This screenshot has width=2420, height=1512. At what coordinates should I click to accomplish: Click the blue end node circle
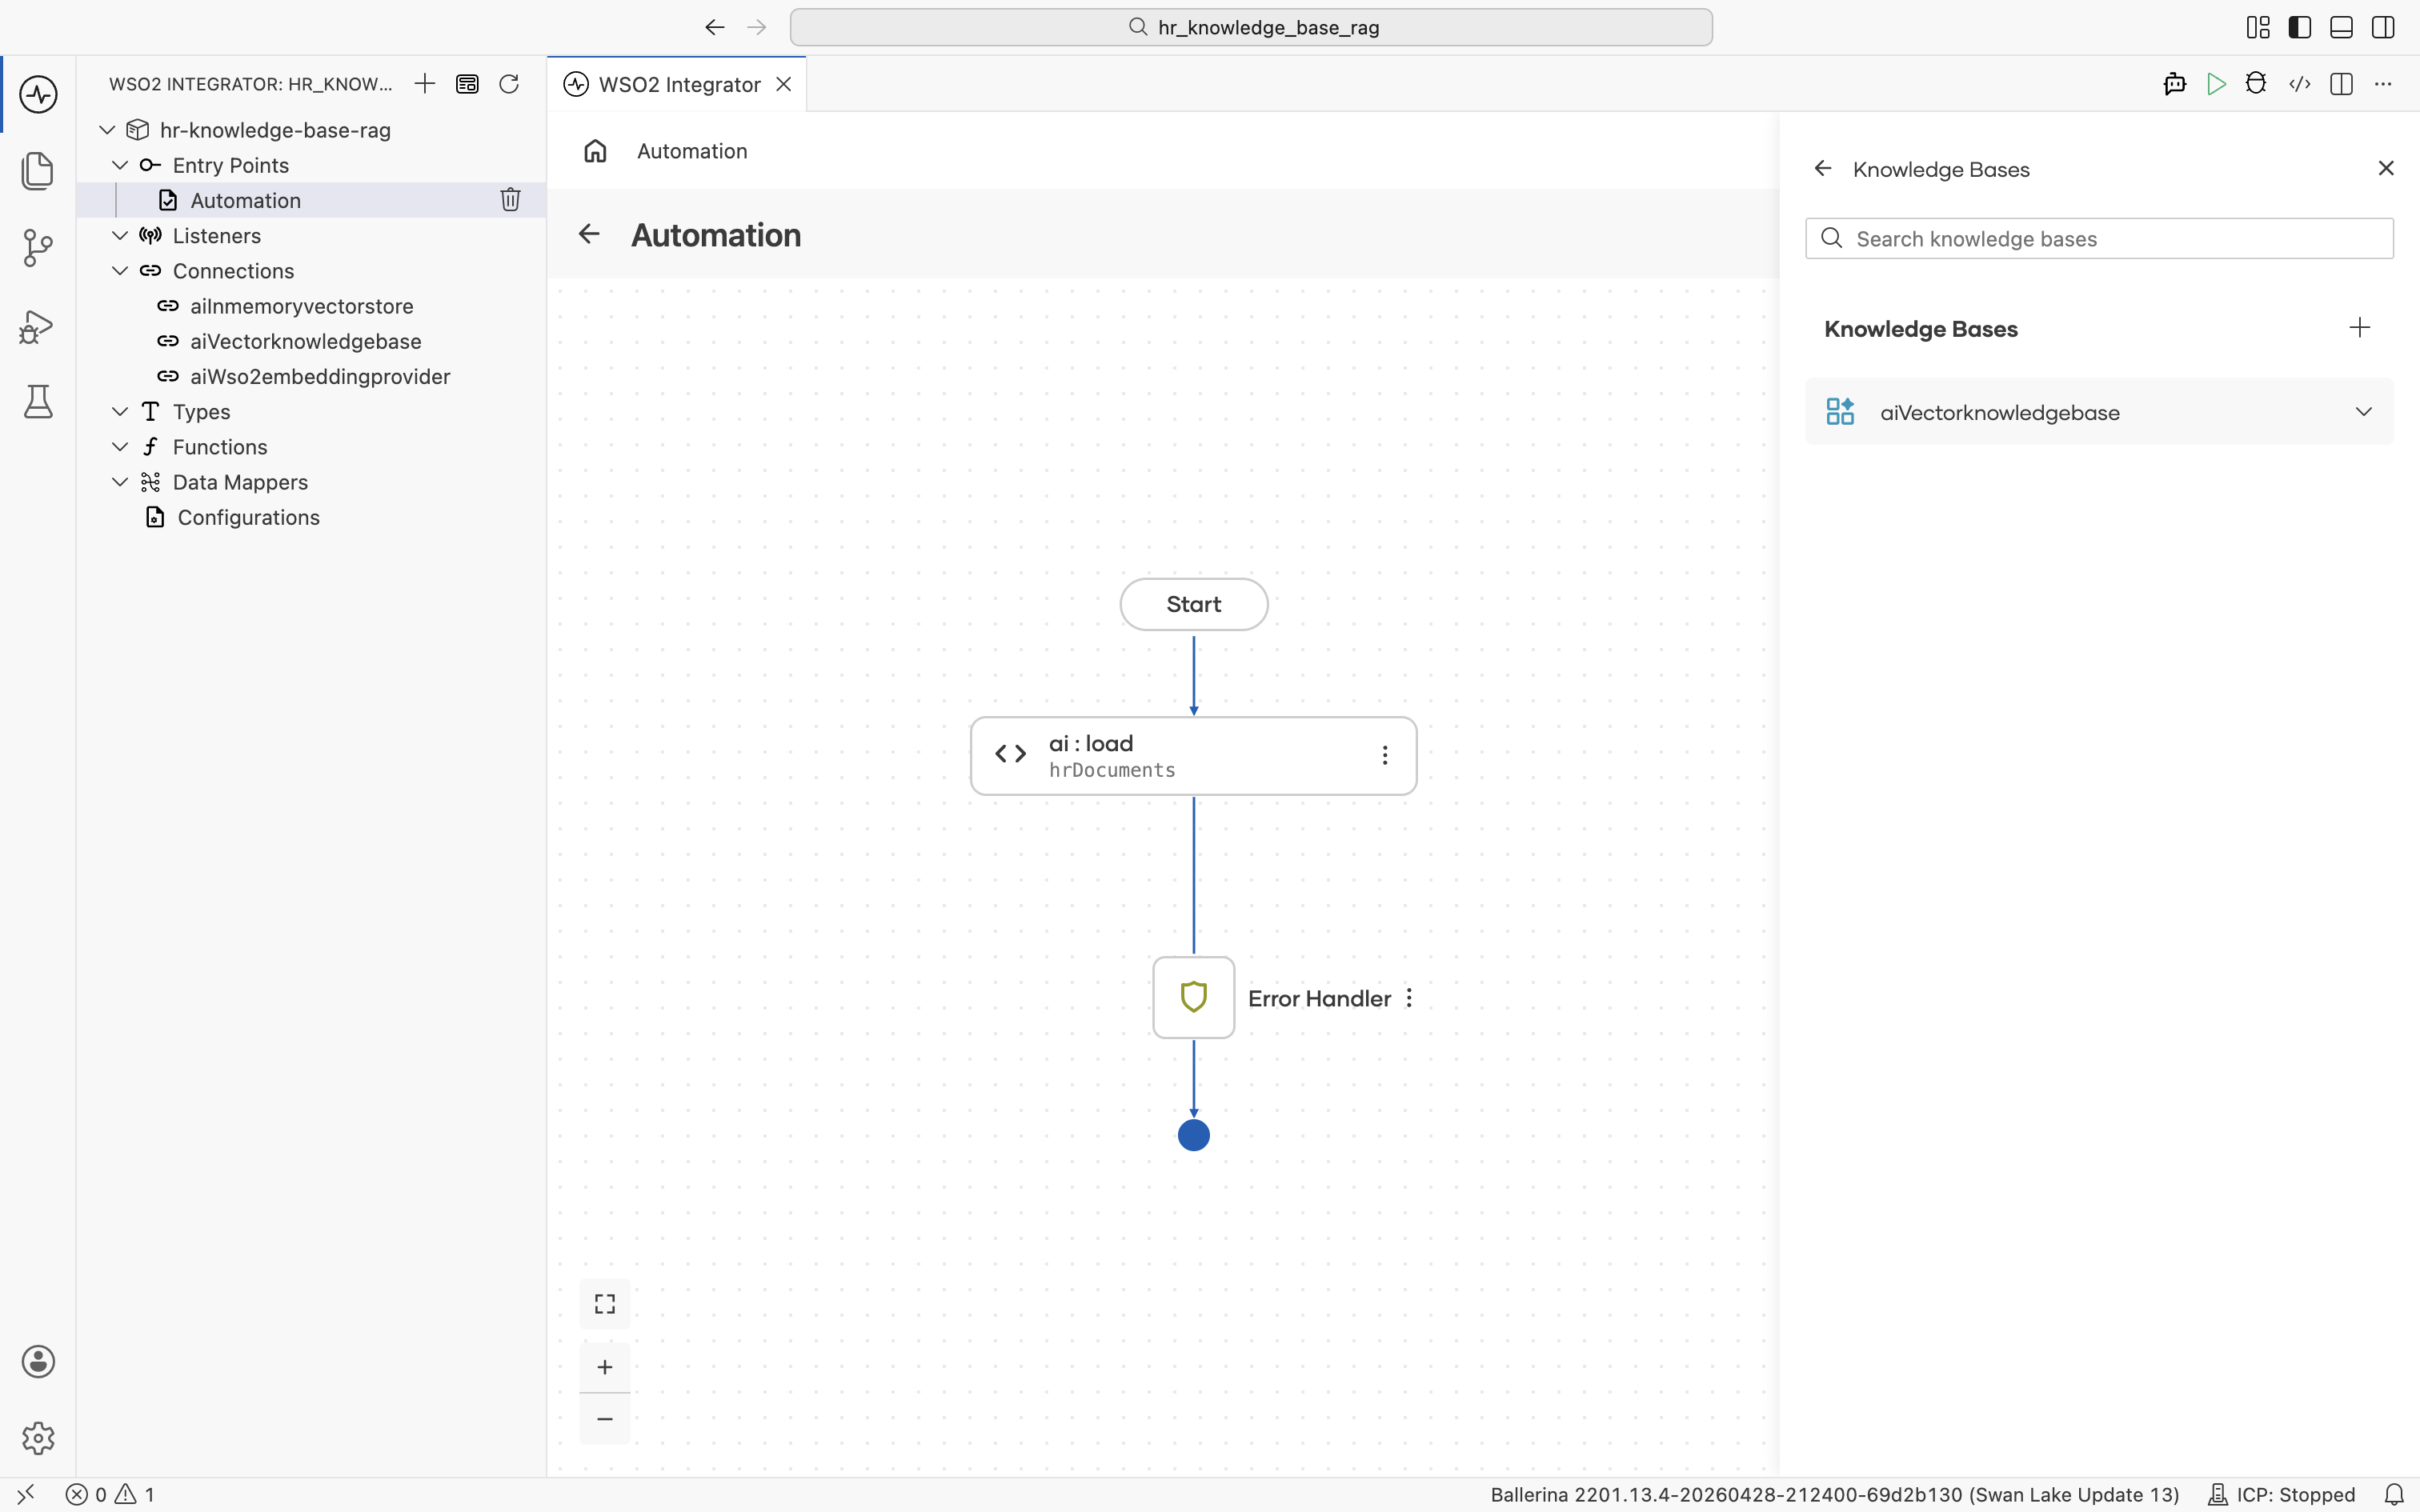(x=1194, y=1135)
